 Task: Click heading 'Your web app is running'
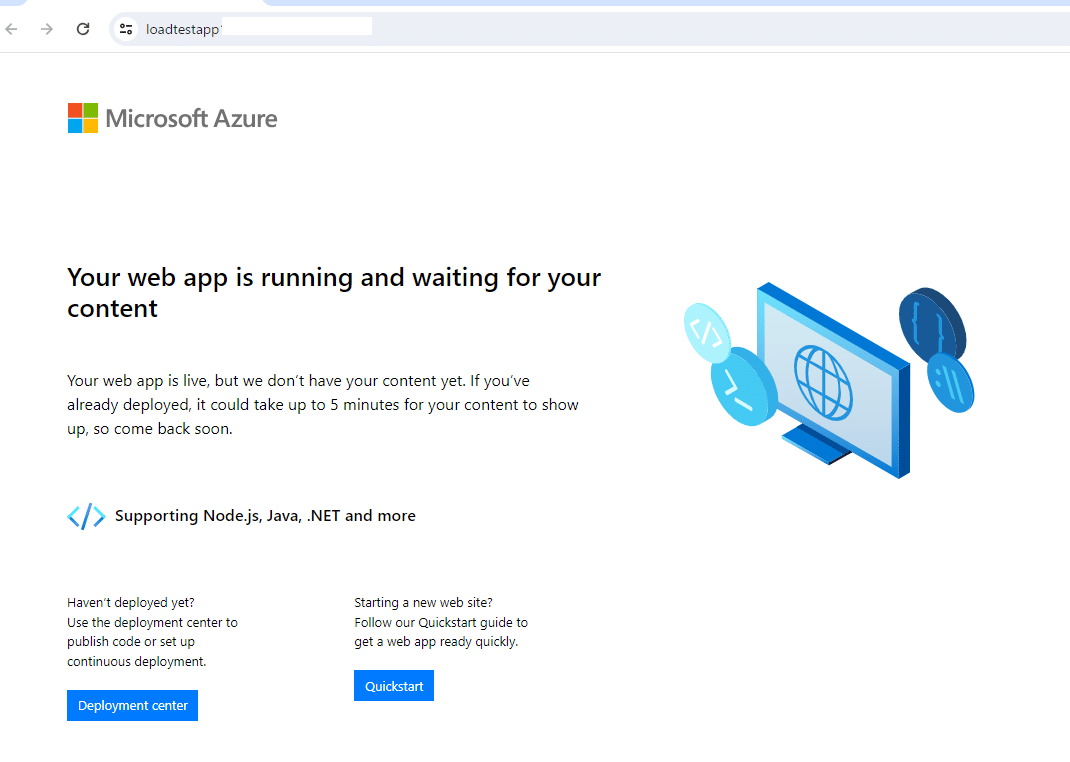click(334, 293)
